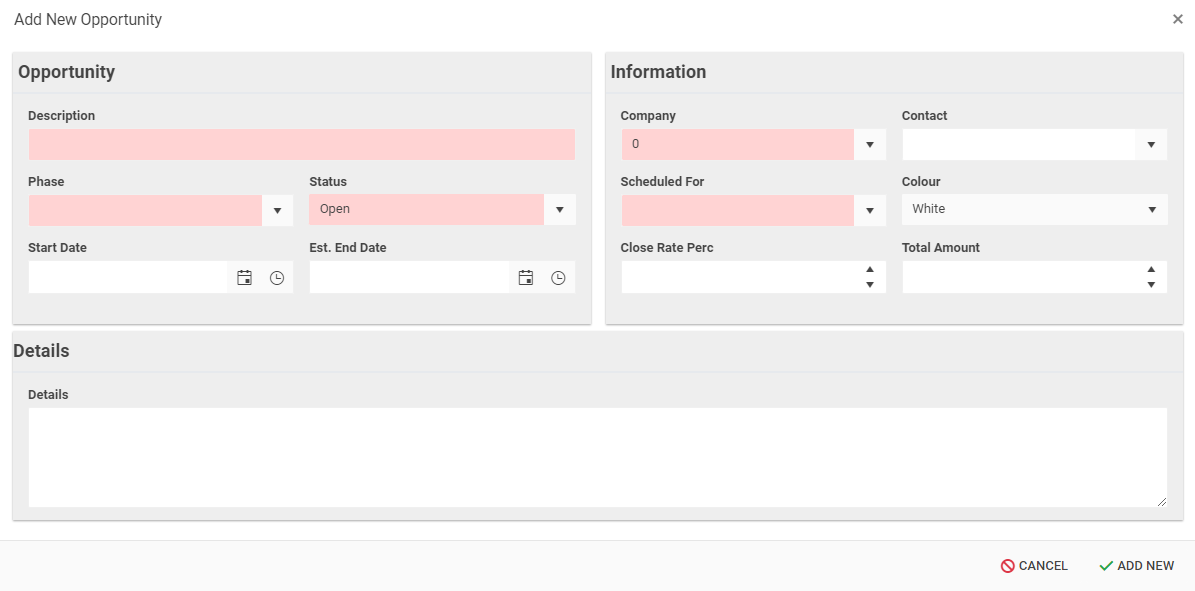
Task: Open the Start Date calendar picker
Action: coord(244,278)
